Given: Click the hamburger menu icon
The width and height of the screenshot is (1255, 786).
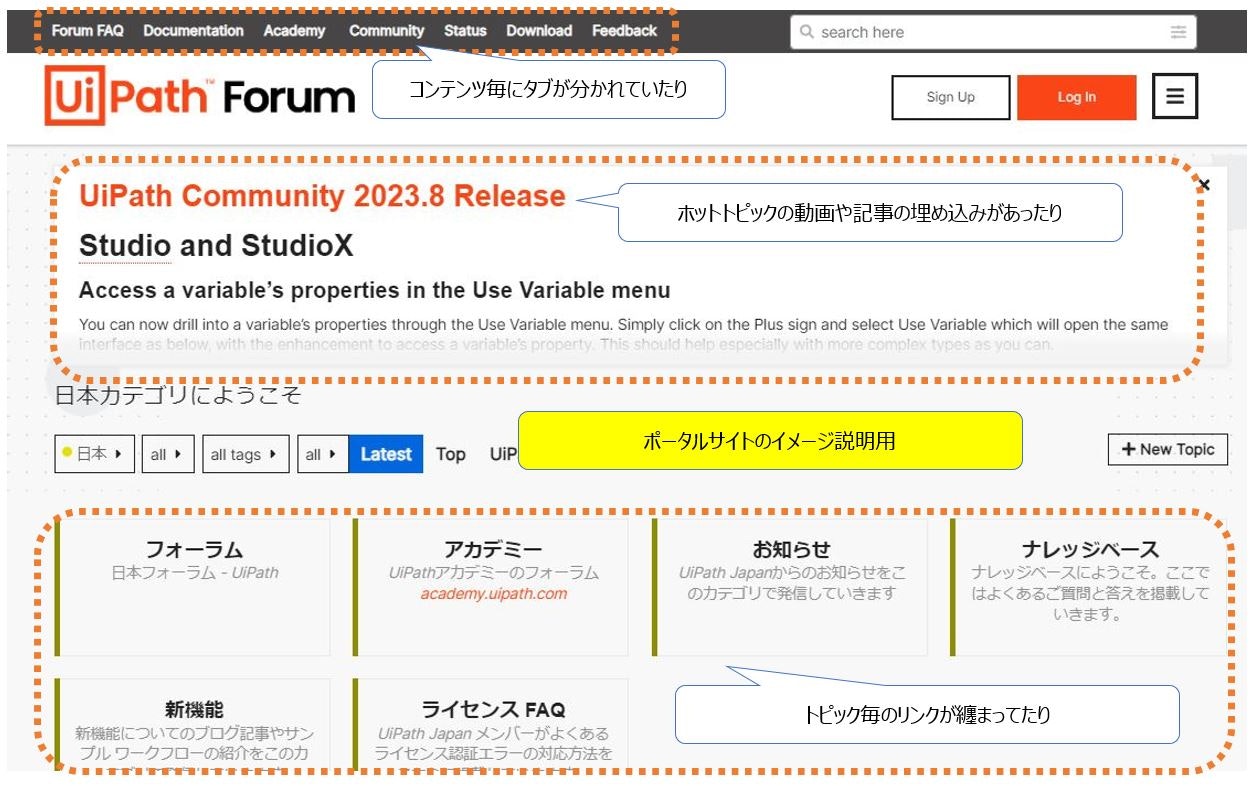Looking at the screenshot, I should (1175, 96).
